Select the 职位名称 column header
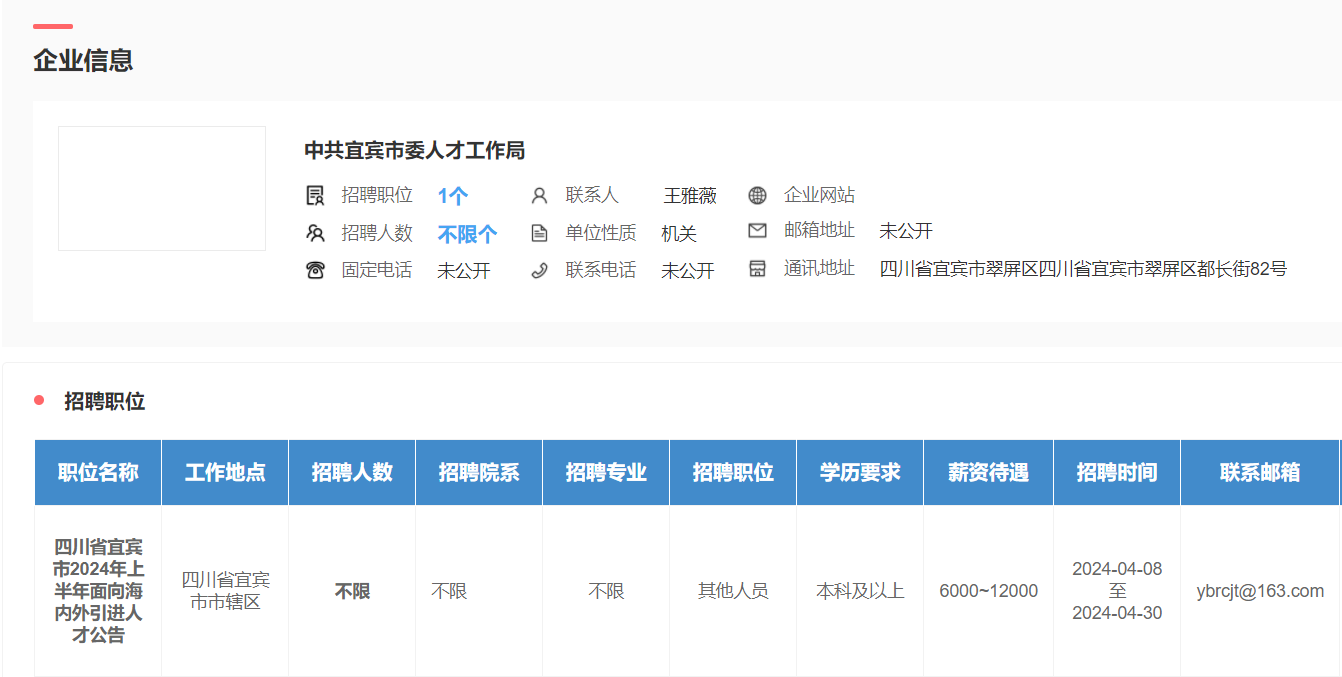1342x677 pixels. click(x=98, y=472)
